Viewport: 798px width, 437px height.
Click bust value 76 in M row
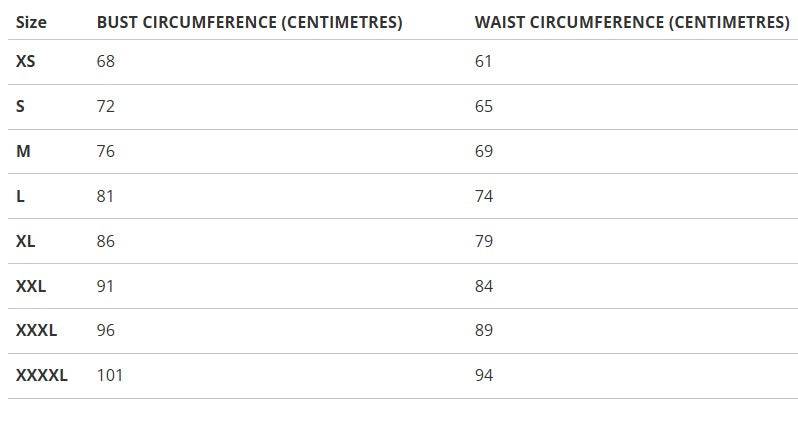(x=106, y=151)
